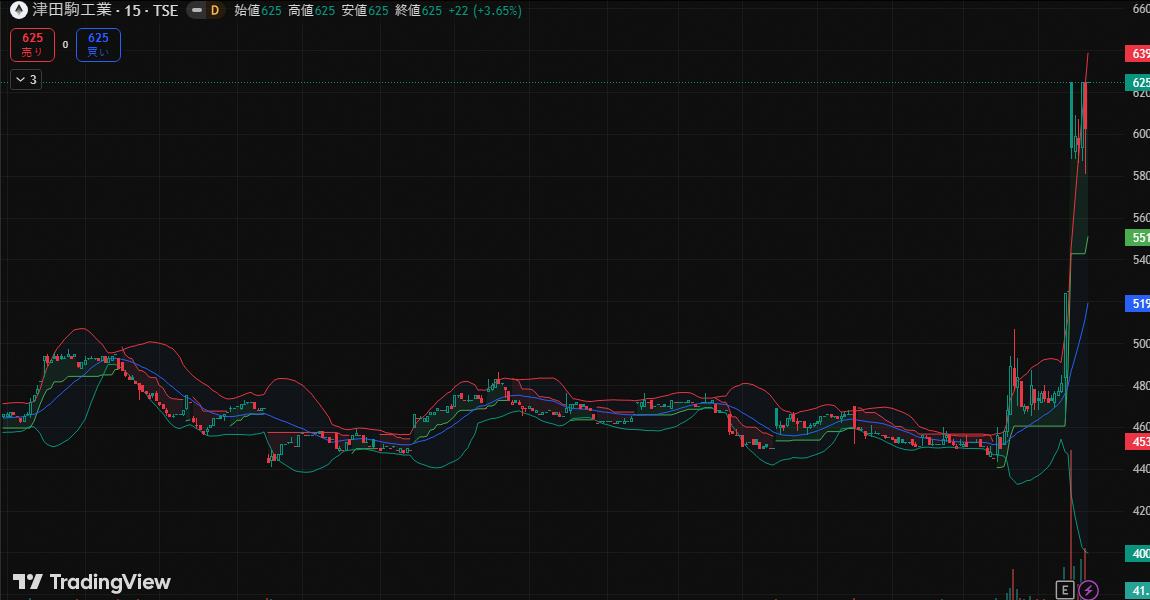Click the red 453 price label on scale
This screenshot has height=600, width=1150.
pos(1138,442)
